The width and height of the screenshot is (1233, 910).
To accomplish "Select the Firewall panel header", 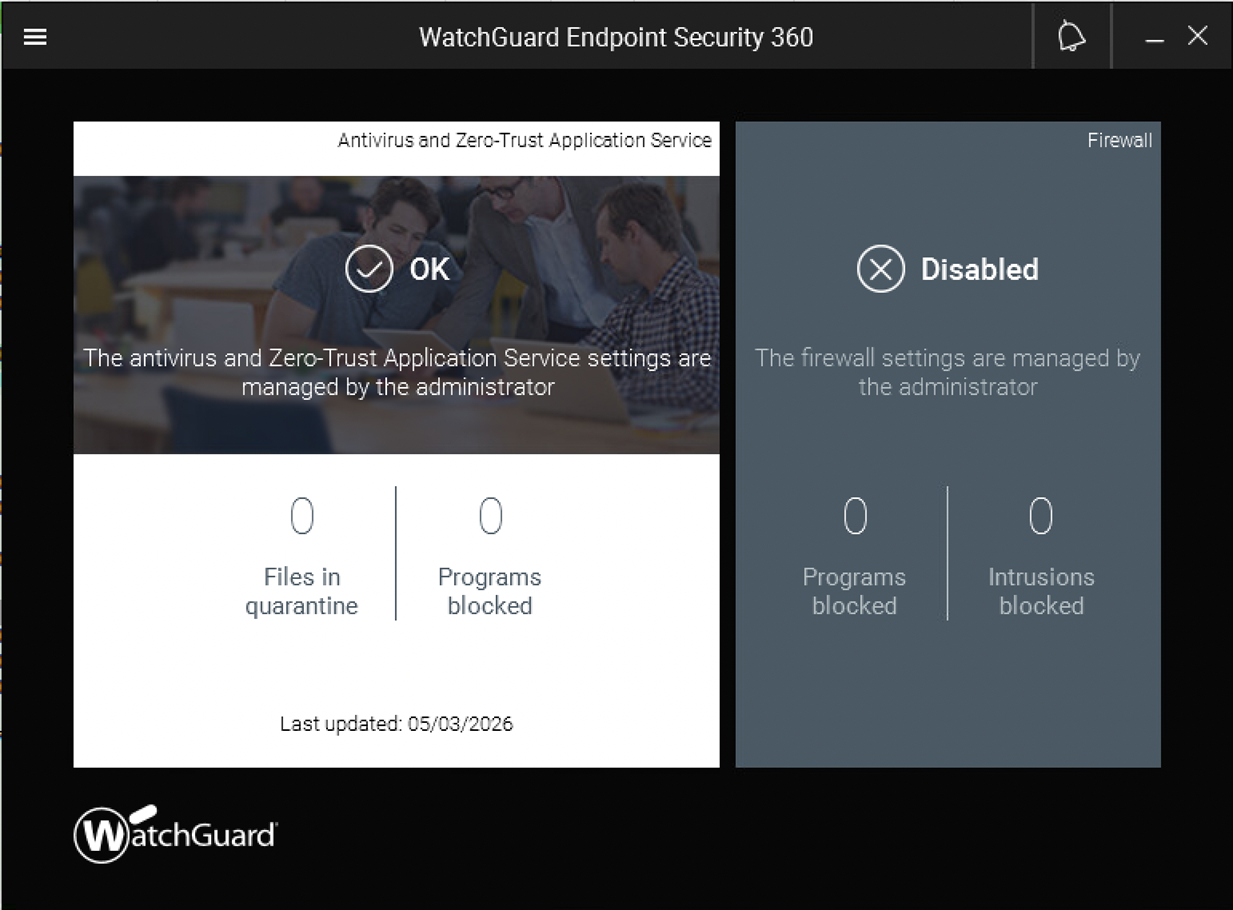I will (1119, 140).
